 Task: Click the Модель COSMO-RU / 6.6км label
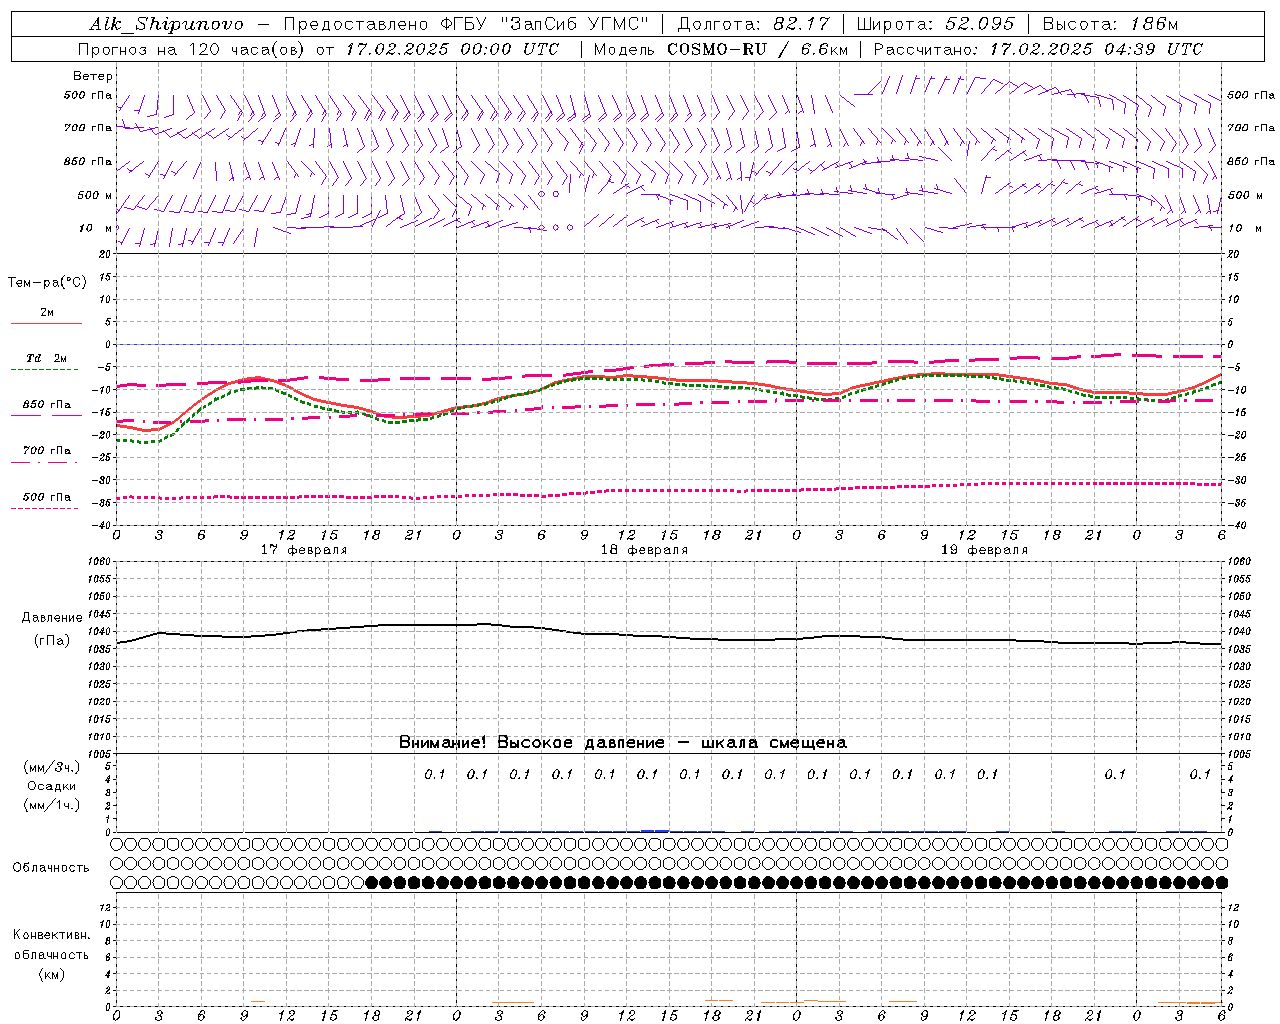720,49
